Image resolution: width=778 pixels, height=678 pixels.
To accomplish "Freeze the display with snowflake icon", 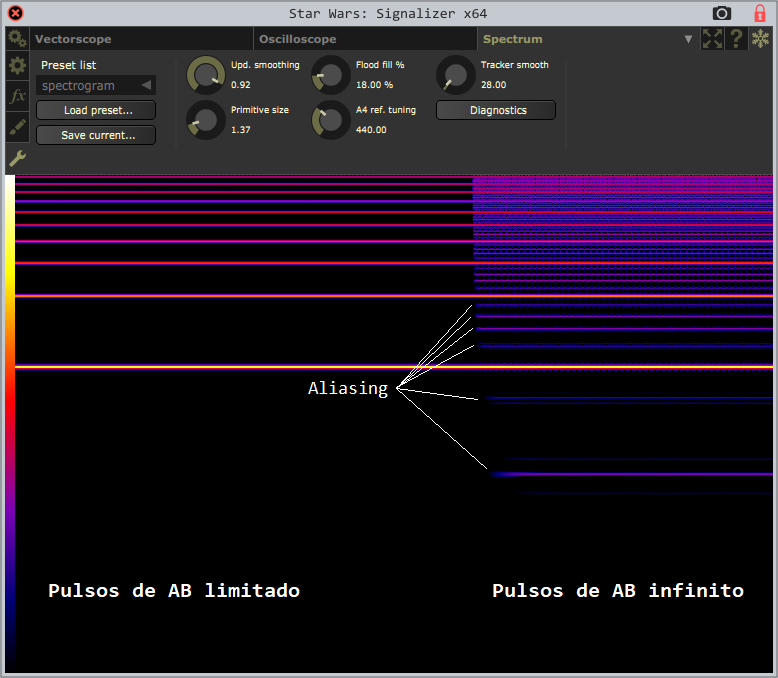I will click(x=760, y=38).
